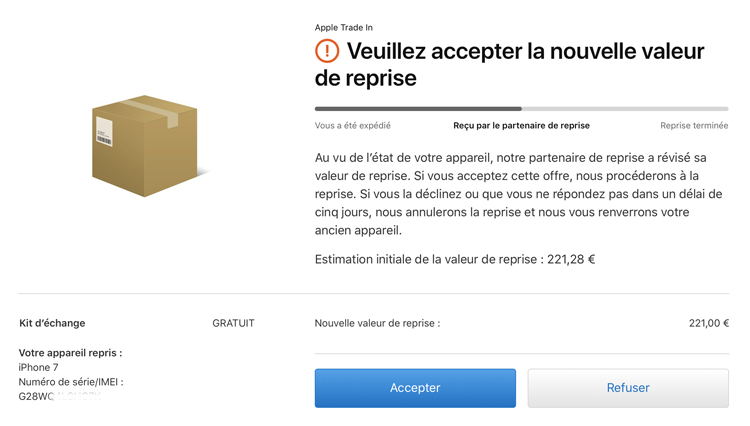Click the 'Numéro de série/IMEI' label
This screenshot has width=750, height=426.
[71, 382]
